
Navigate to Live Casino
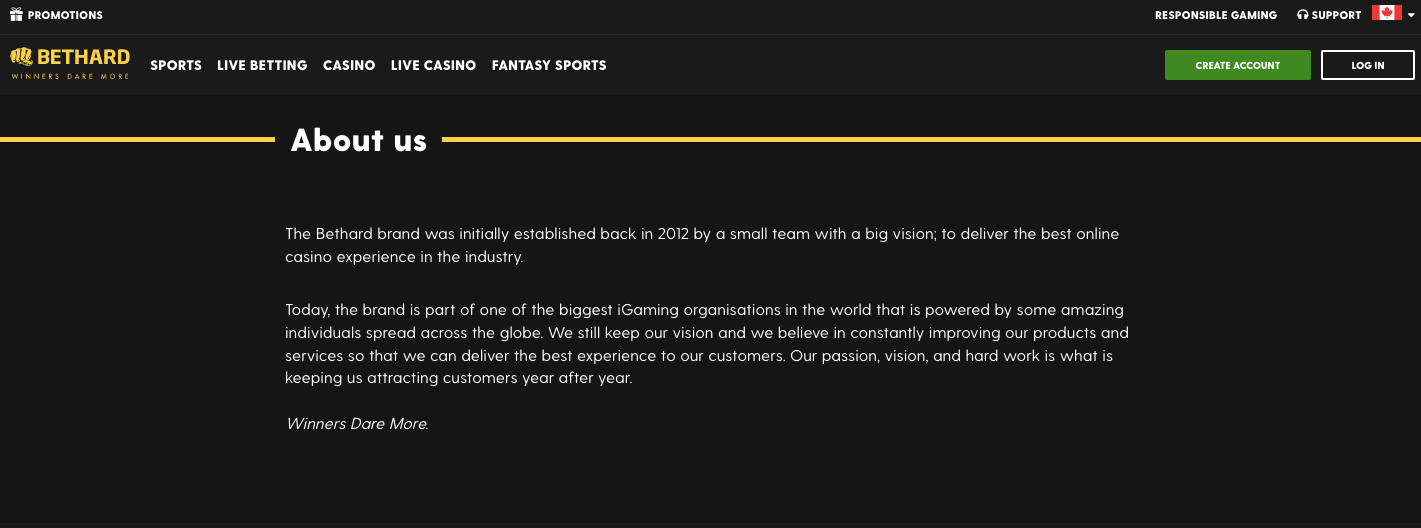tap(433, 65)
